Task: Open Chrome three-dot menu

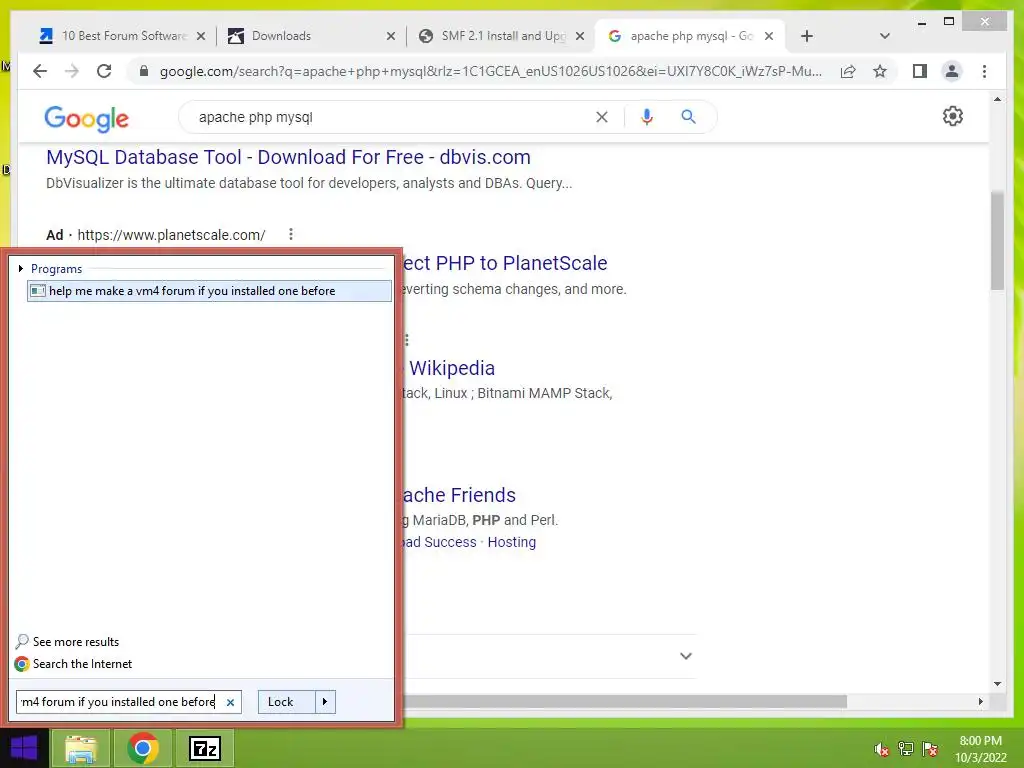Action: [x=984, y=71]
